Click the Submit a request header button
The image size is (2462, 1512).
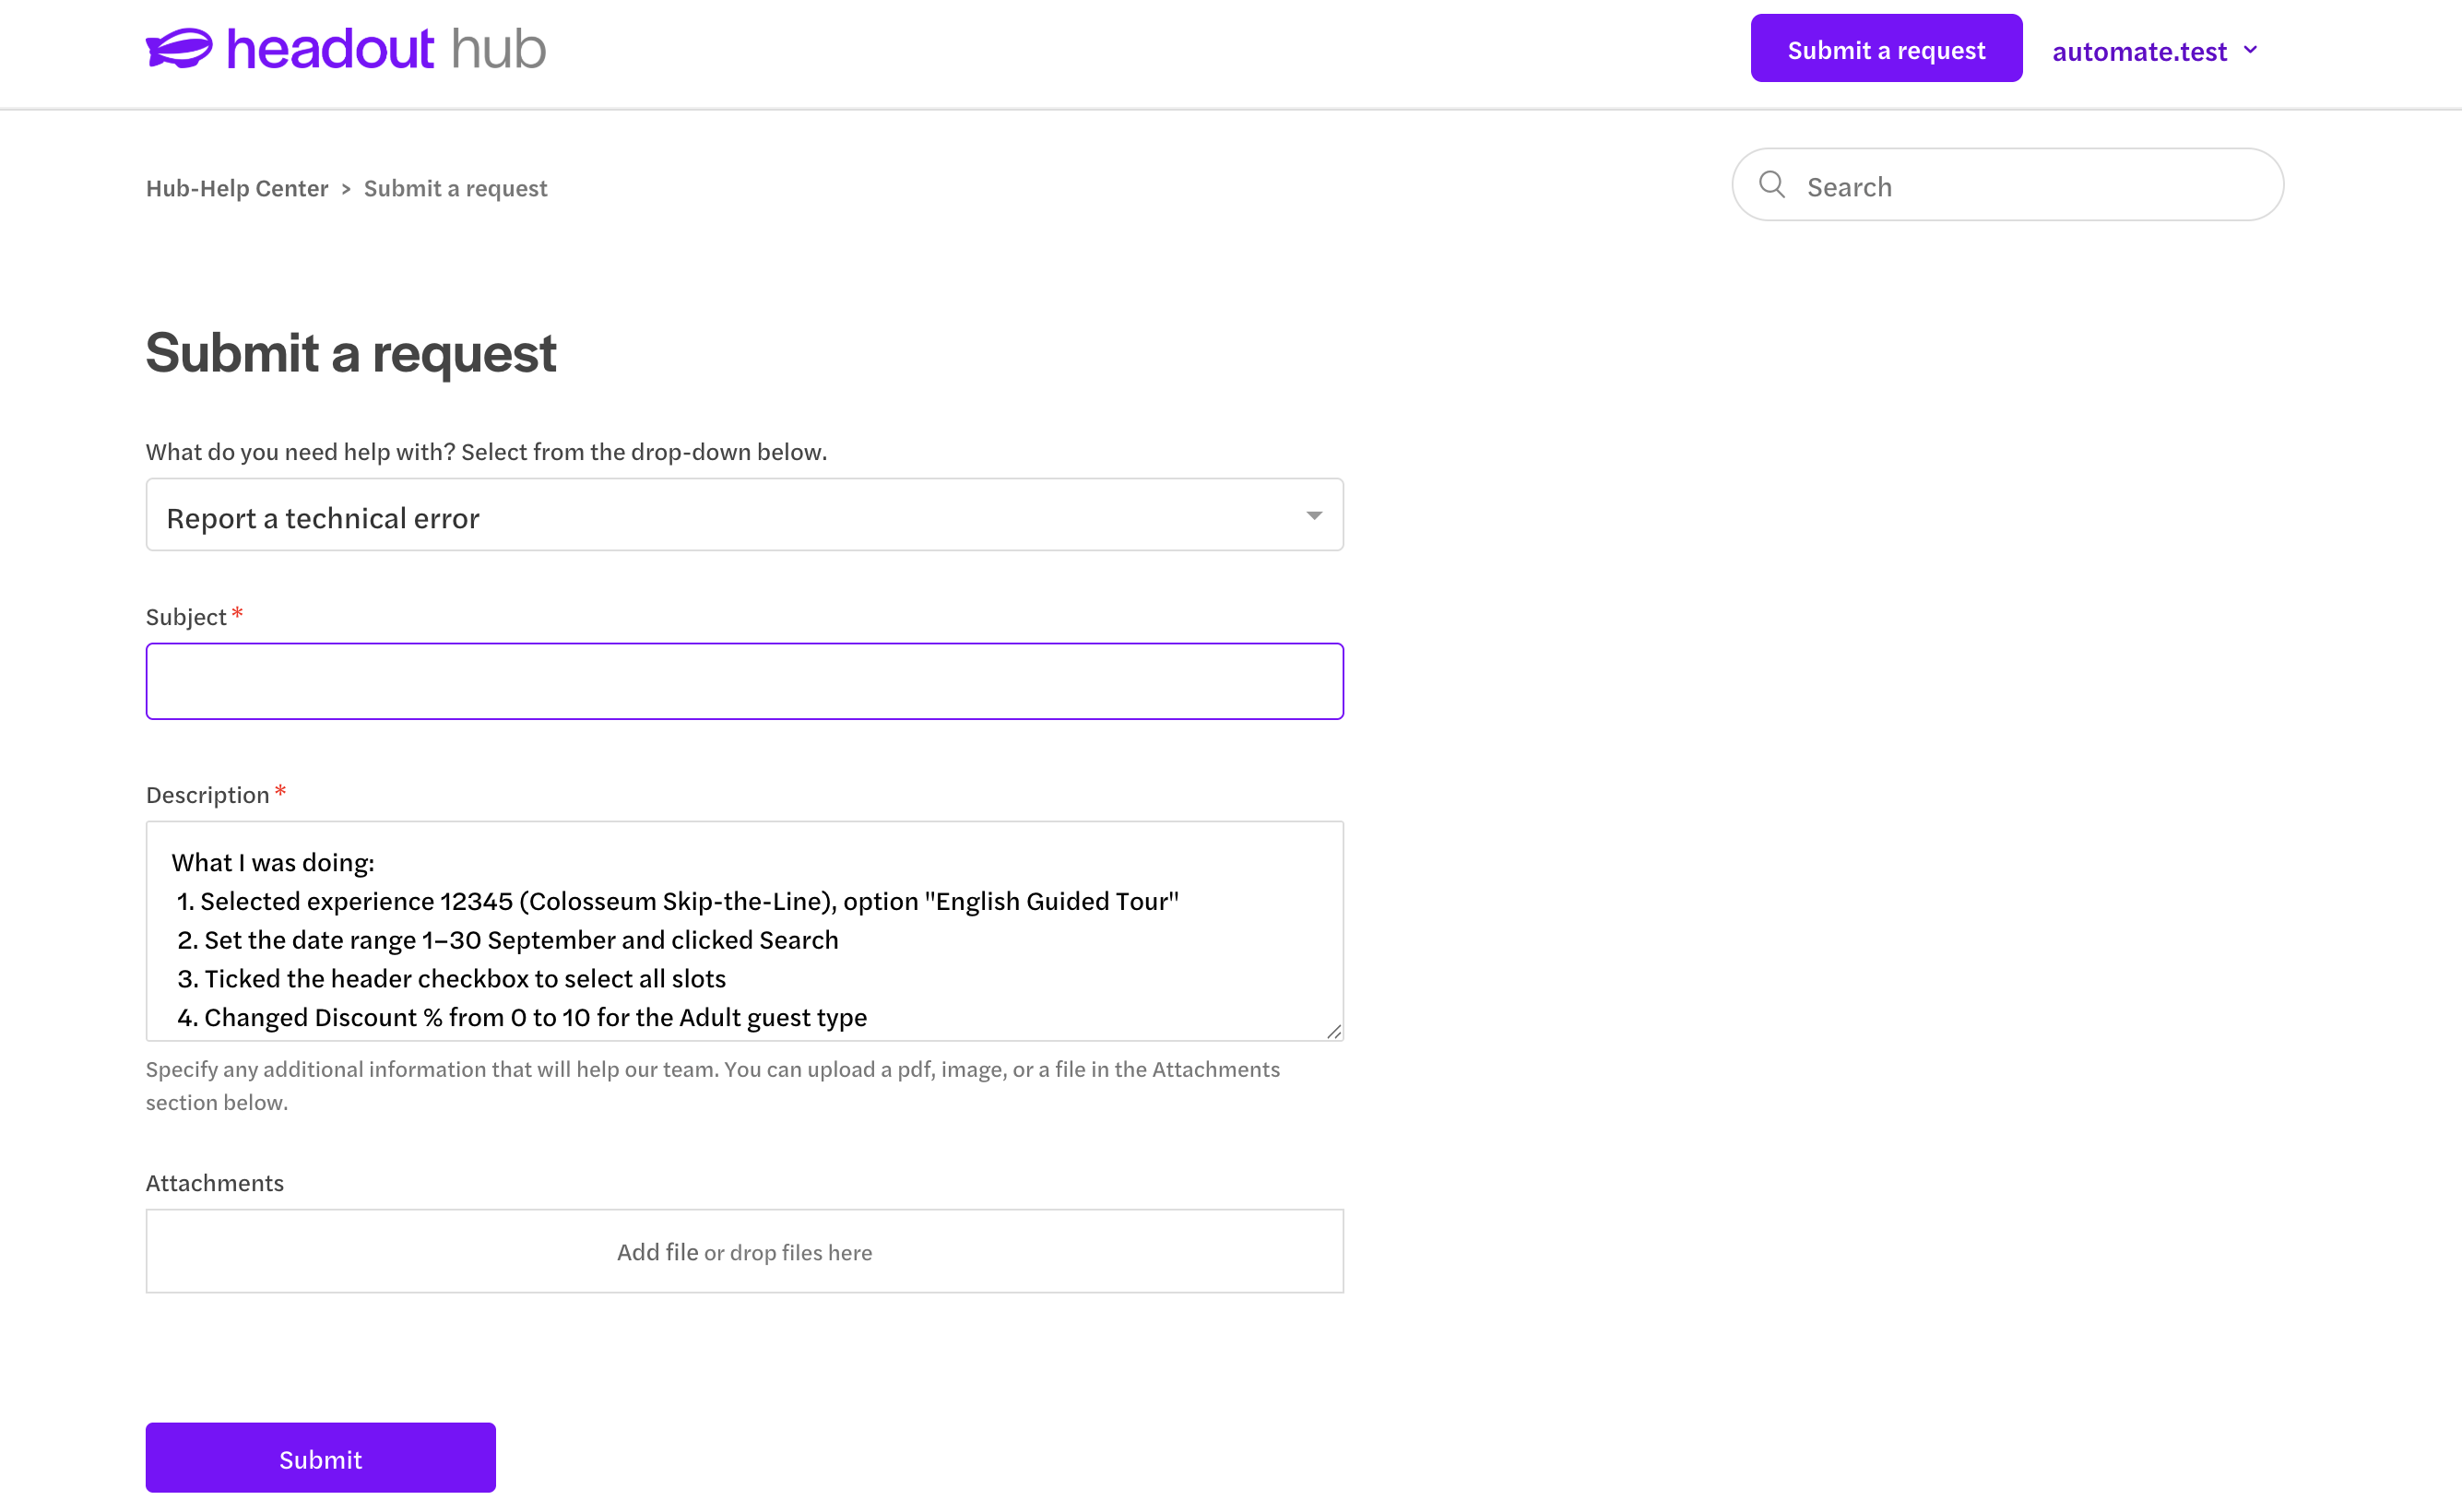coord(1886,49)
